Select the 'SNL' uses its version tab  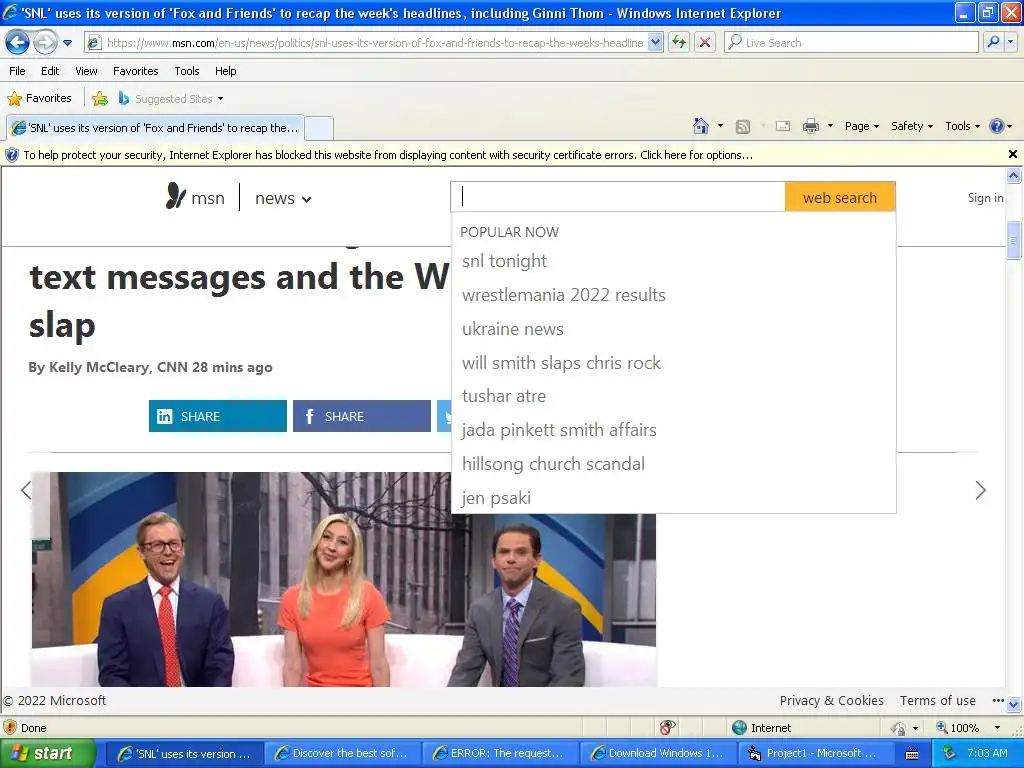point(155,127)
